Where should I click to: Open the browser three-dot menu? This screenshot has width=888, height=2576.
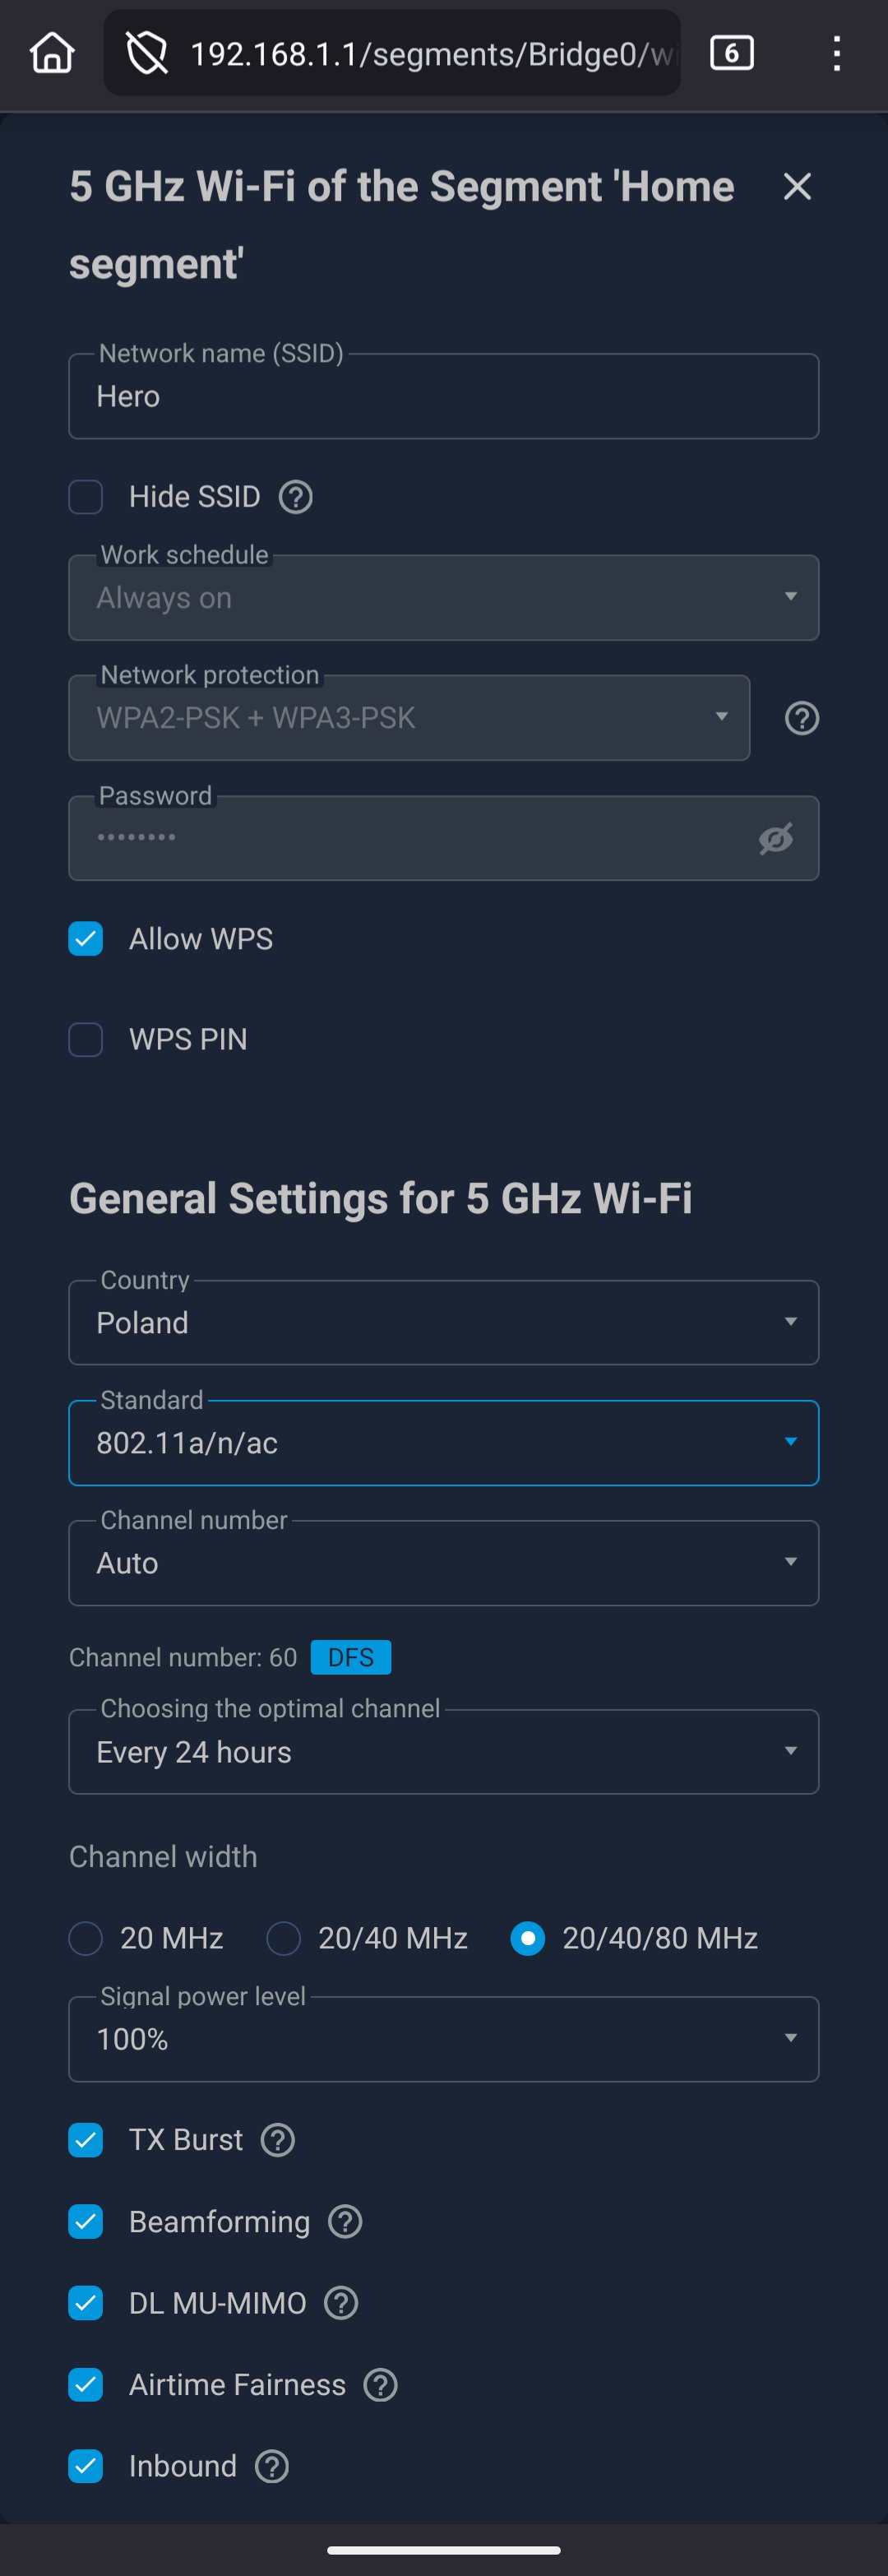pyautogui.click(x=836, y=53)
